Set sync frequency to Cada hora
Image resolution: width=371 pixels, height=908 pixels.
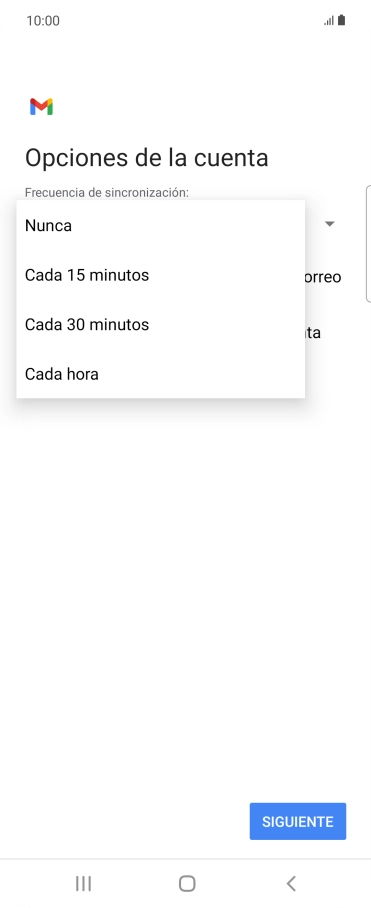160,374
